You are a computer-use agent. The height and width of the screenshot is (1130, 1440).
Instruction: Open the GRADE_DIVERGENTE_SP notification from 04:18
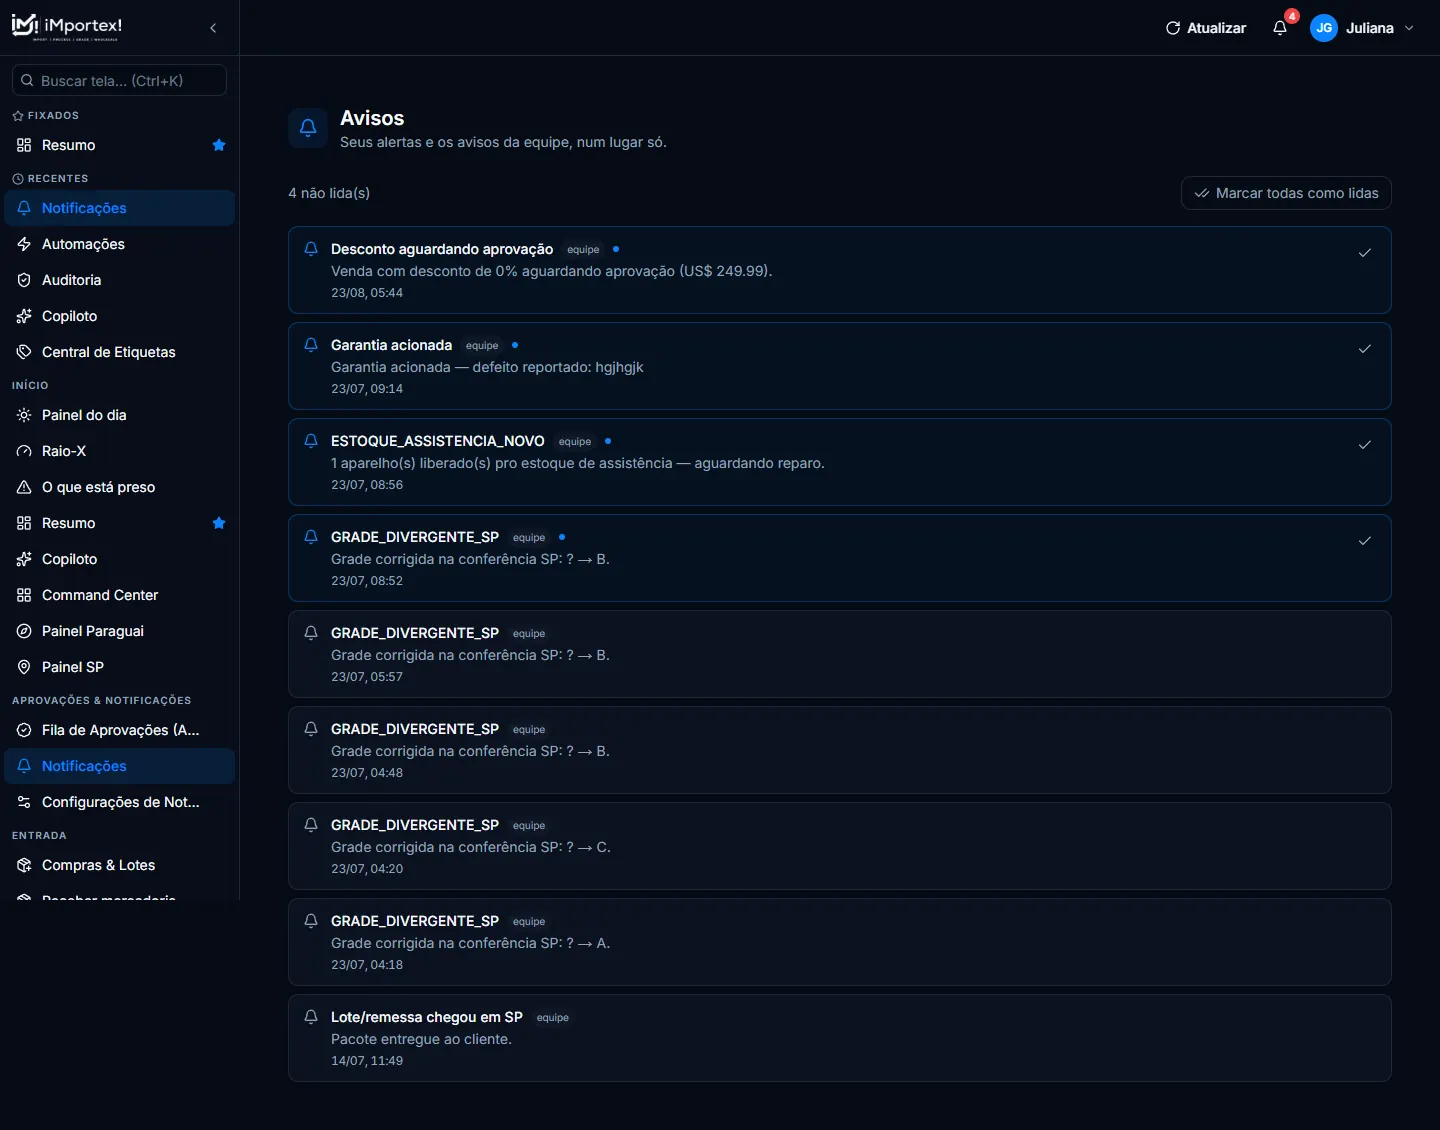[x=840, y=942]
